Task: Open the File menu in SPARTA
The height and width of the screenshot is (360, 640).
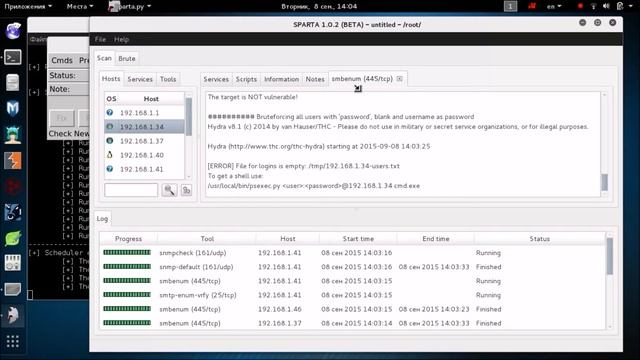Action: [x=100, y=39]
